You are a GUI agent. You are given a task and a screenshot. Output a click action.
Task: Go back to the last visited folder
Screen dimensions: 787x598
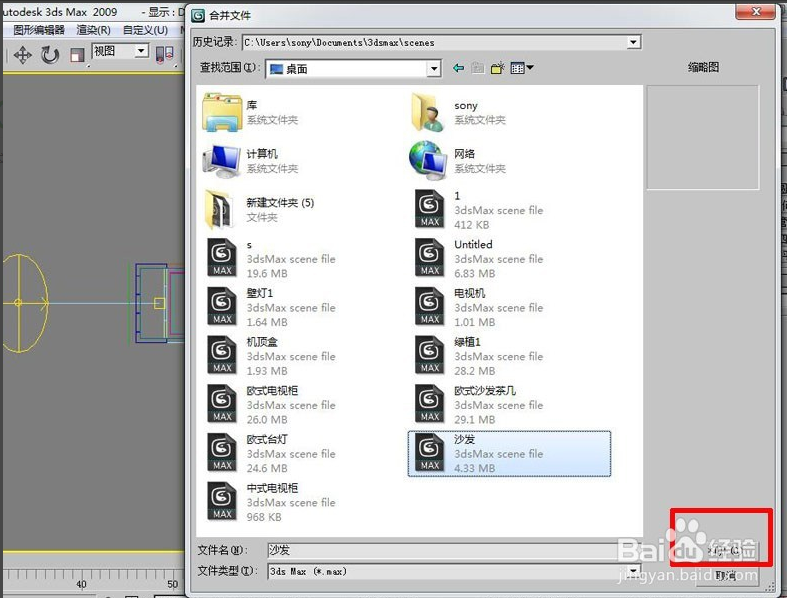click(x=458, y=68)
